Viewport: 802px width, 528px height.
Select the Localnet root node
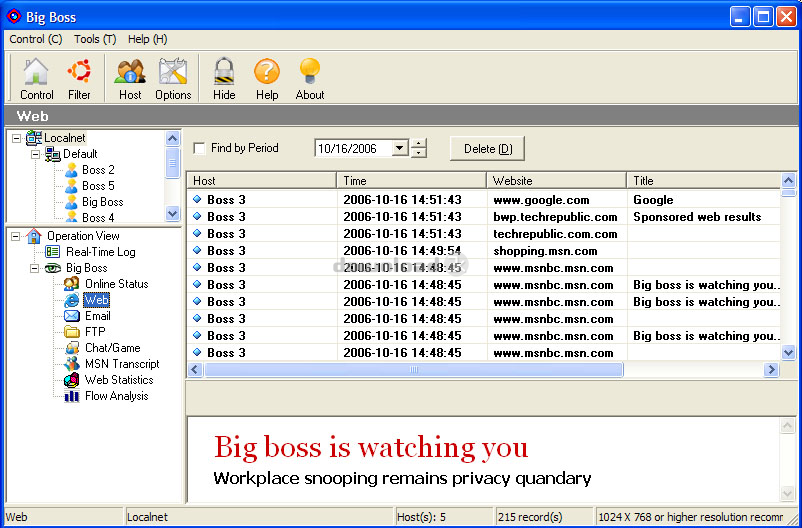coord(65,138)
